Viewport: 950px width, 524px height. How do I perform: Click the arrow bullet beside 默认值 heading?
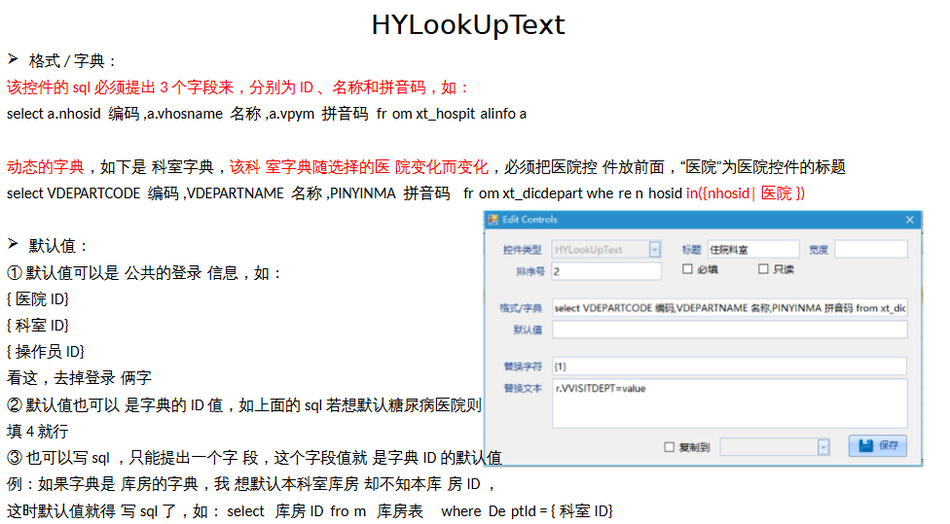coord(13,245)
